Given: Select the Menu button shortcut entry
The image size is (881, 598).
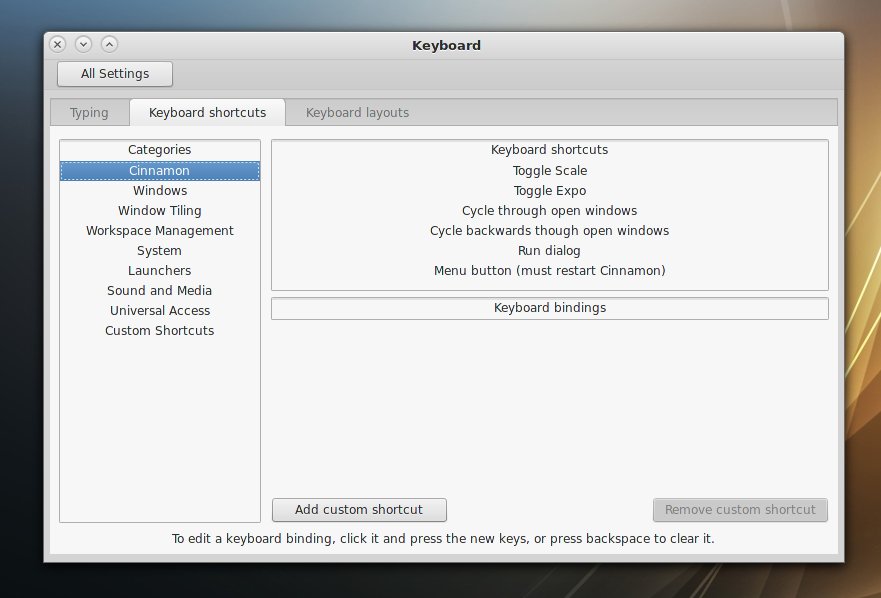Looking at the screenshot, I should (550, 271).
